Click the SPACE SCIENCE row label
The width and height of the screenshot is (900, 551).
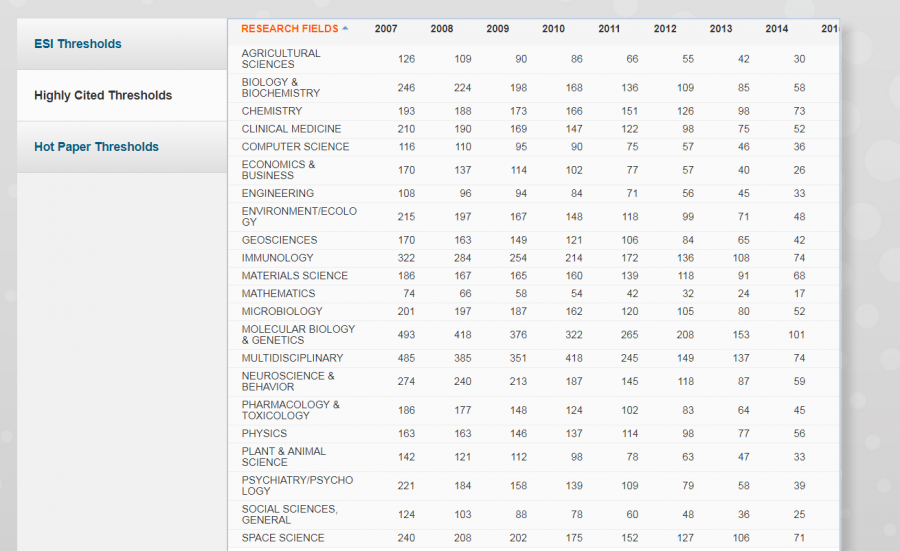283,538
